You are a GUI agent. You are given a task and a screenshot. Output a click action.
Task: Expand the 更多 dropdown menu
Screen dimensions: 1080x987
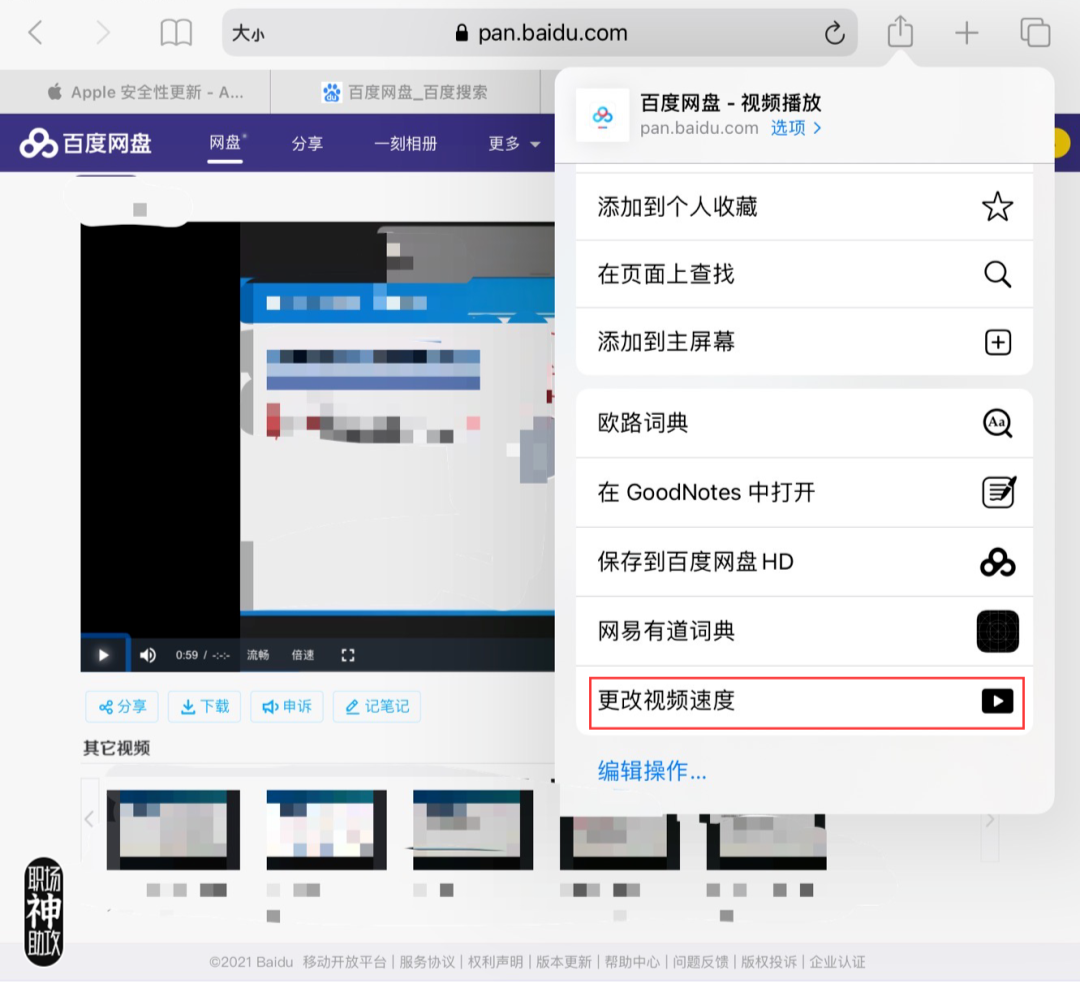pos(514,143)
